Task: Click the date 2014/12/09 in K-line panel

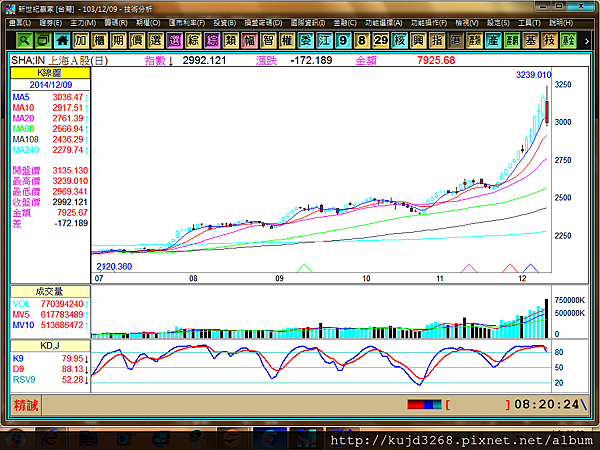Action: click(x=51, y=85)
